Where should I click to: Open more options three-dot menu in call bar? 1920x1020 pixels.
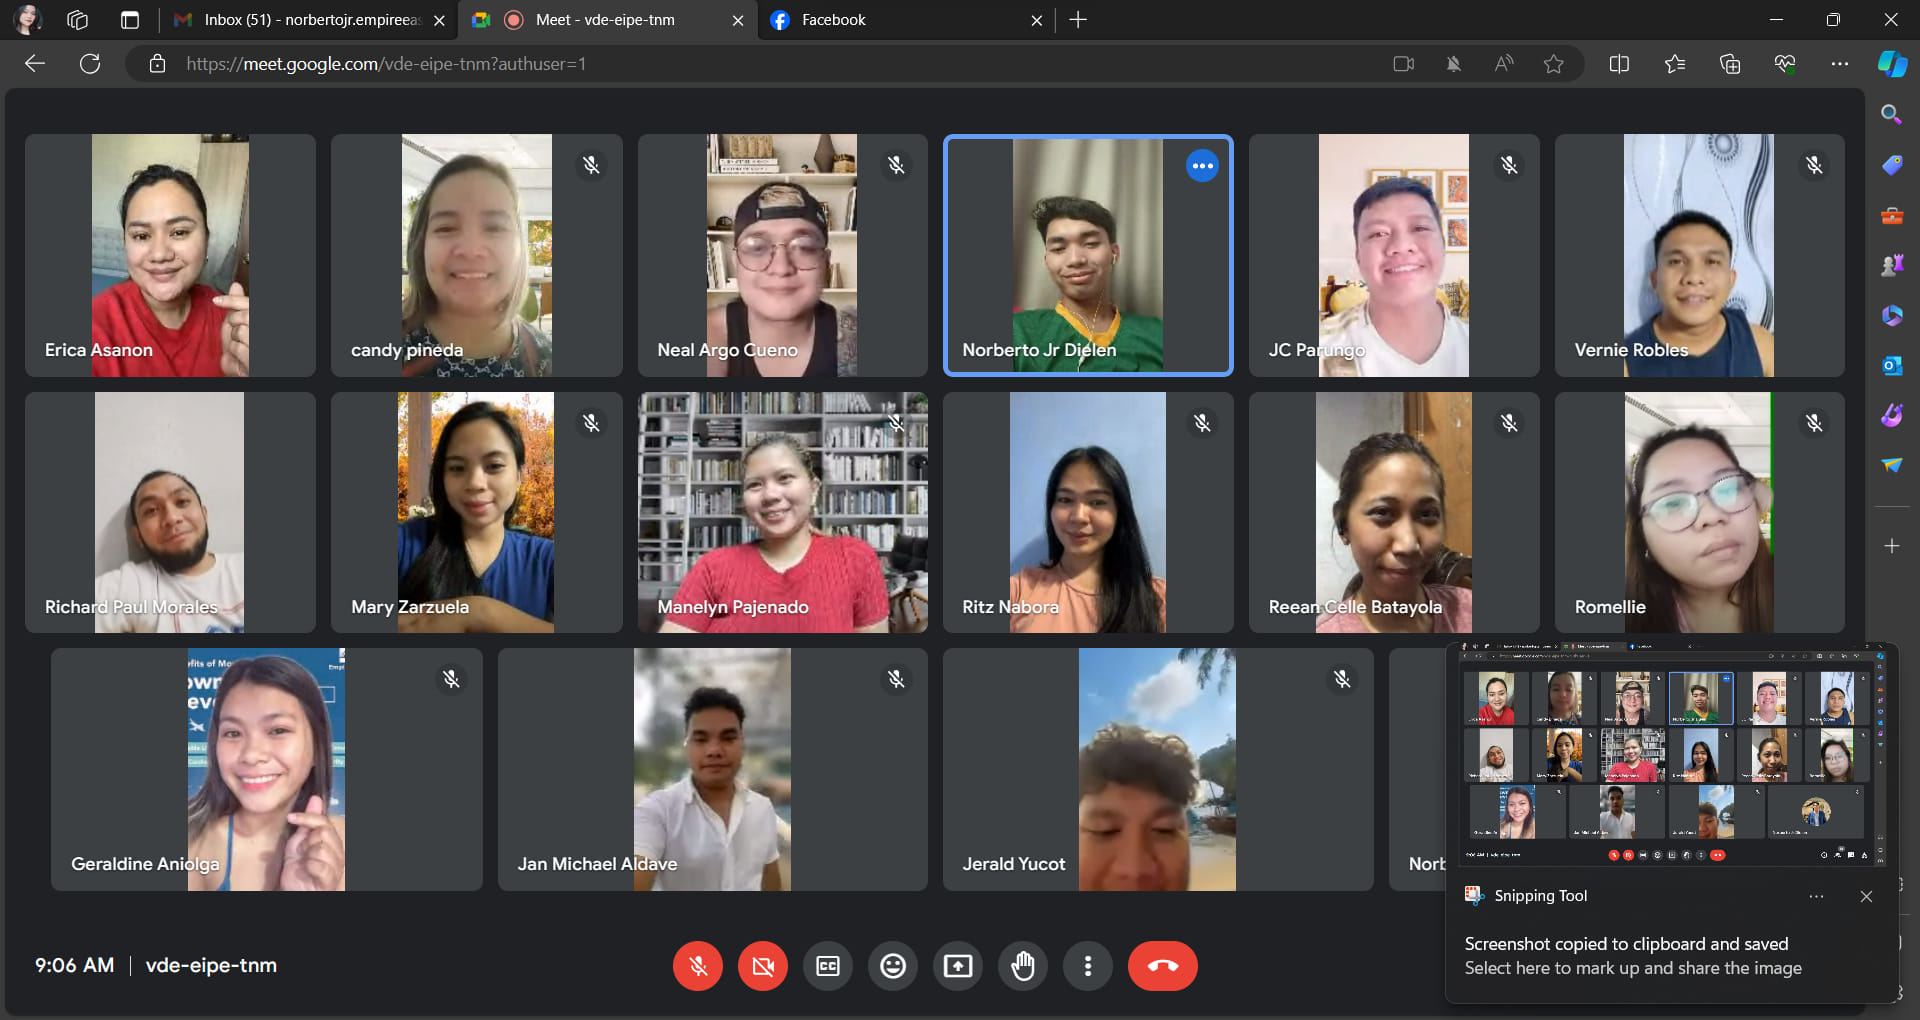[x=1088, y=966]
